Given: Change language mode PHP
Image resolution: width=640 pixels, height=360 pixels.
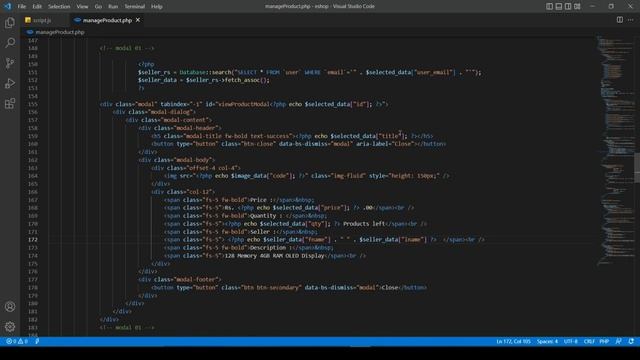Looking at the screenshot, I should [604, 341].
